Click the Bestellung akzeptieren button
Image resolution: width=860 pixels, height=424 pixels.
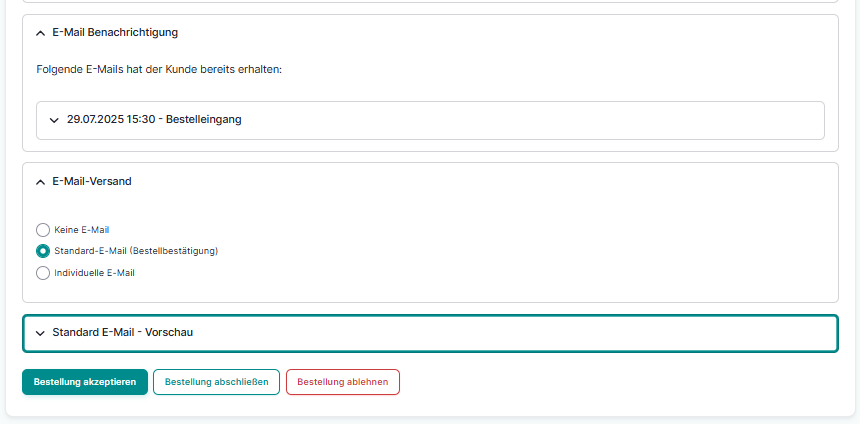click(x=85, y=382)
